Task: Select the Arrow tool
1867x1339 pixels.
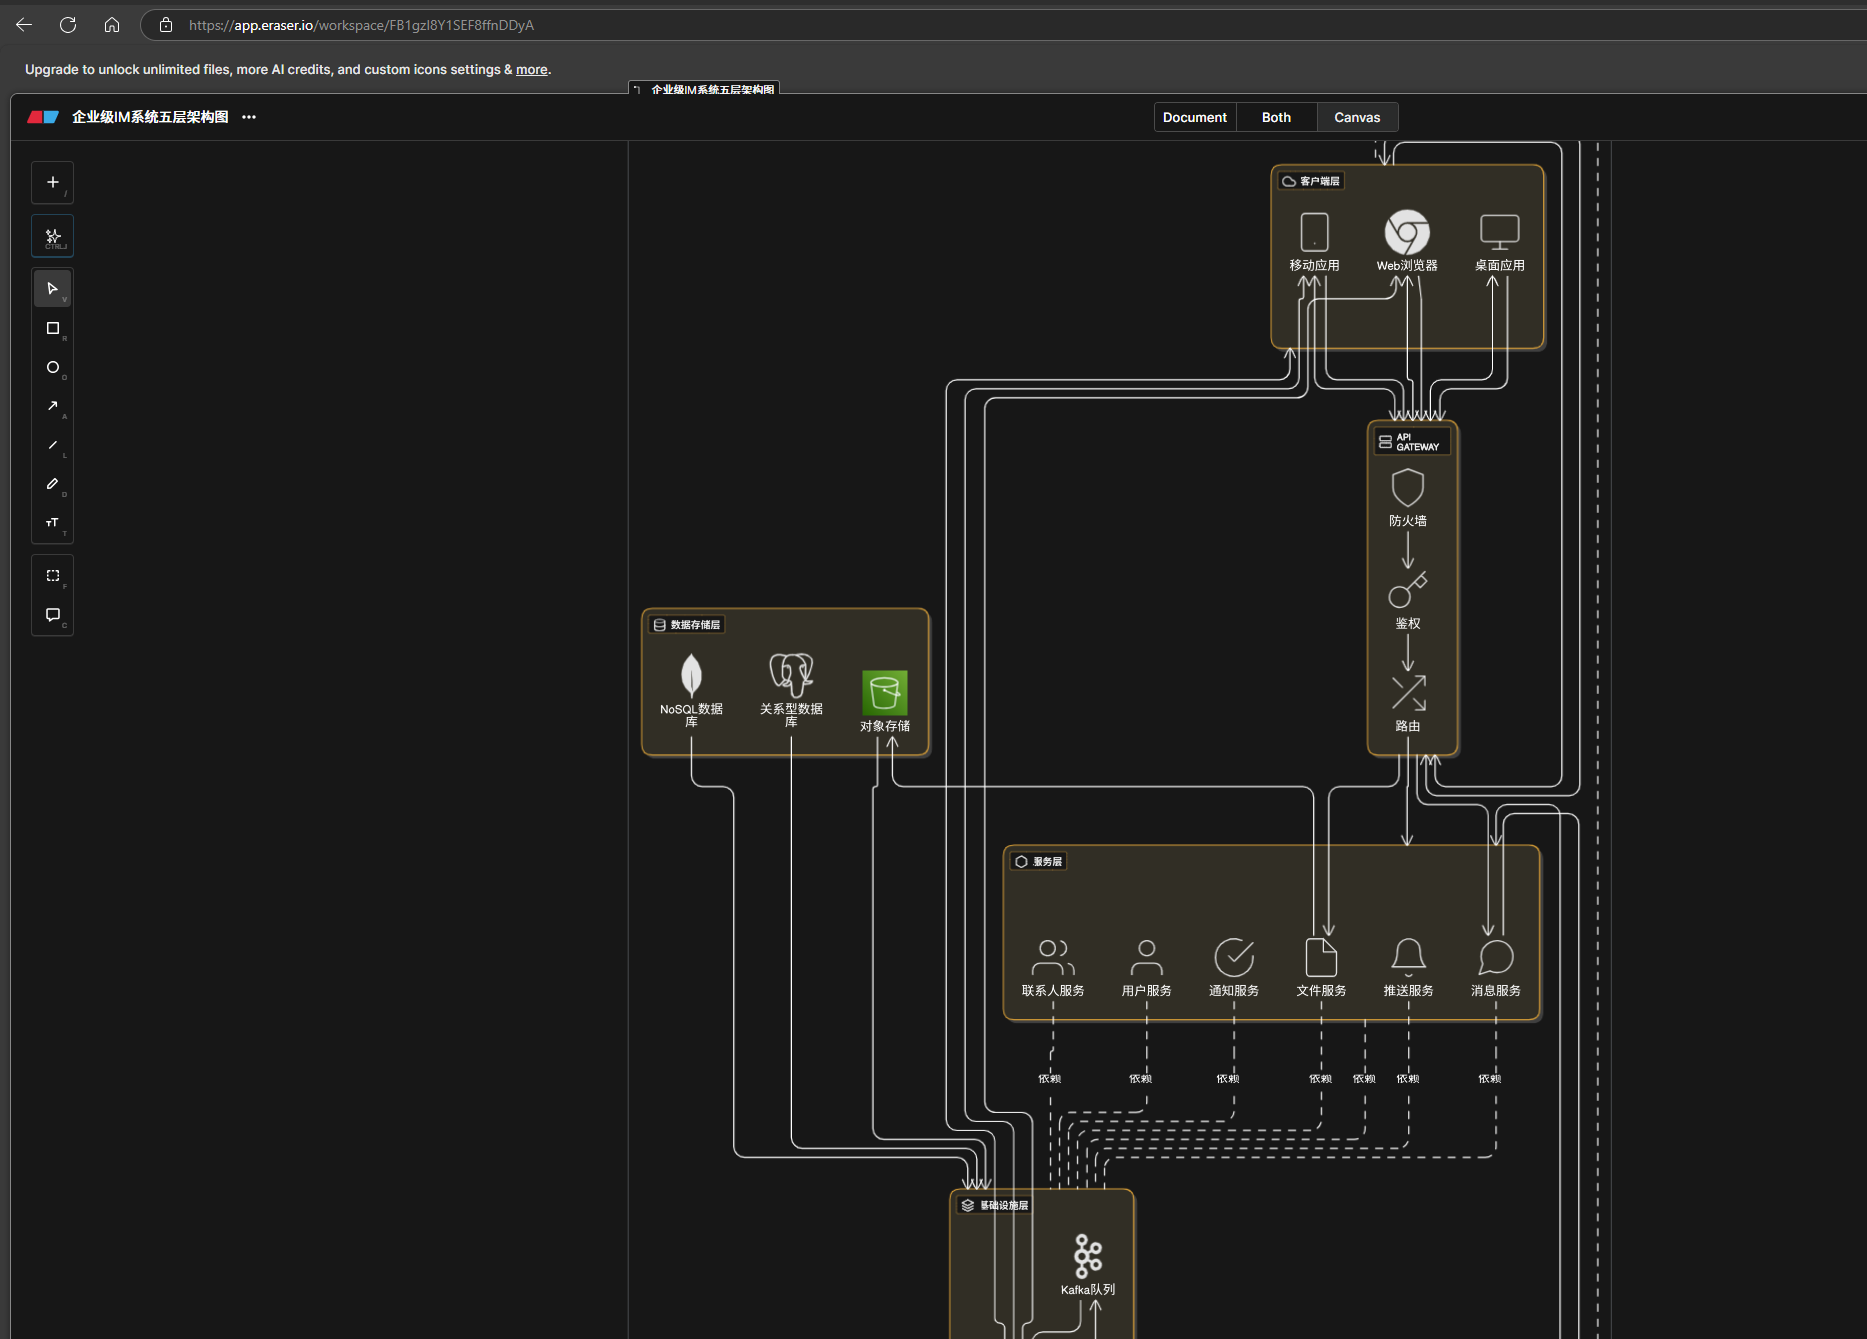Action: [53, 406]
